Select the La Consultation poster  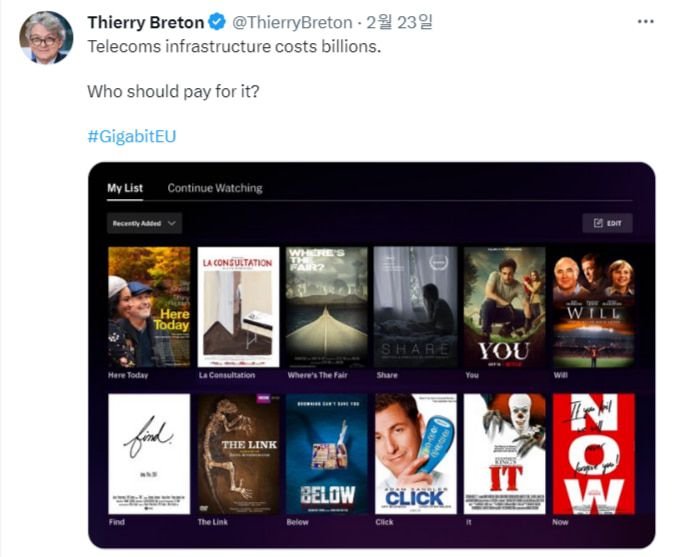point(238,307)
